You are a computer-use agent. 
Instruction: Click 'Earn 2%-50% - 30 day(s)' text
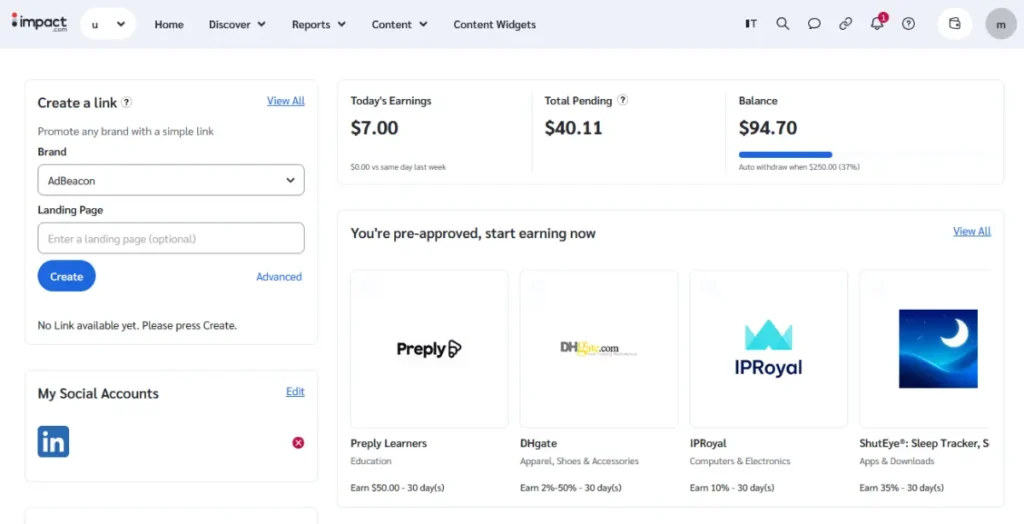coord(571,487)
